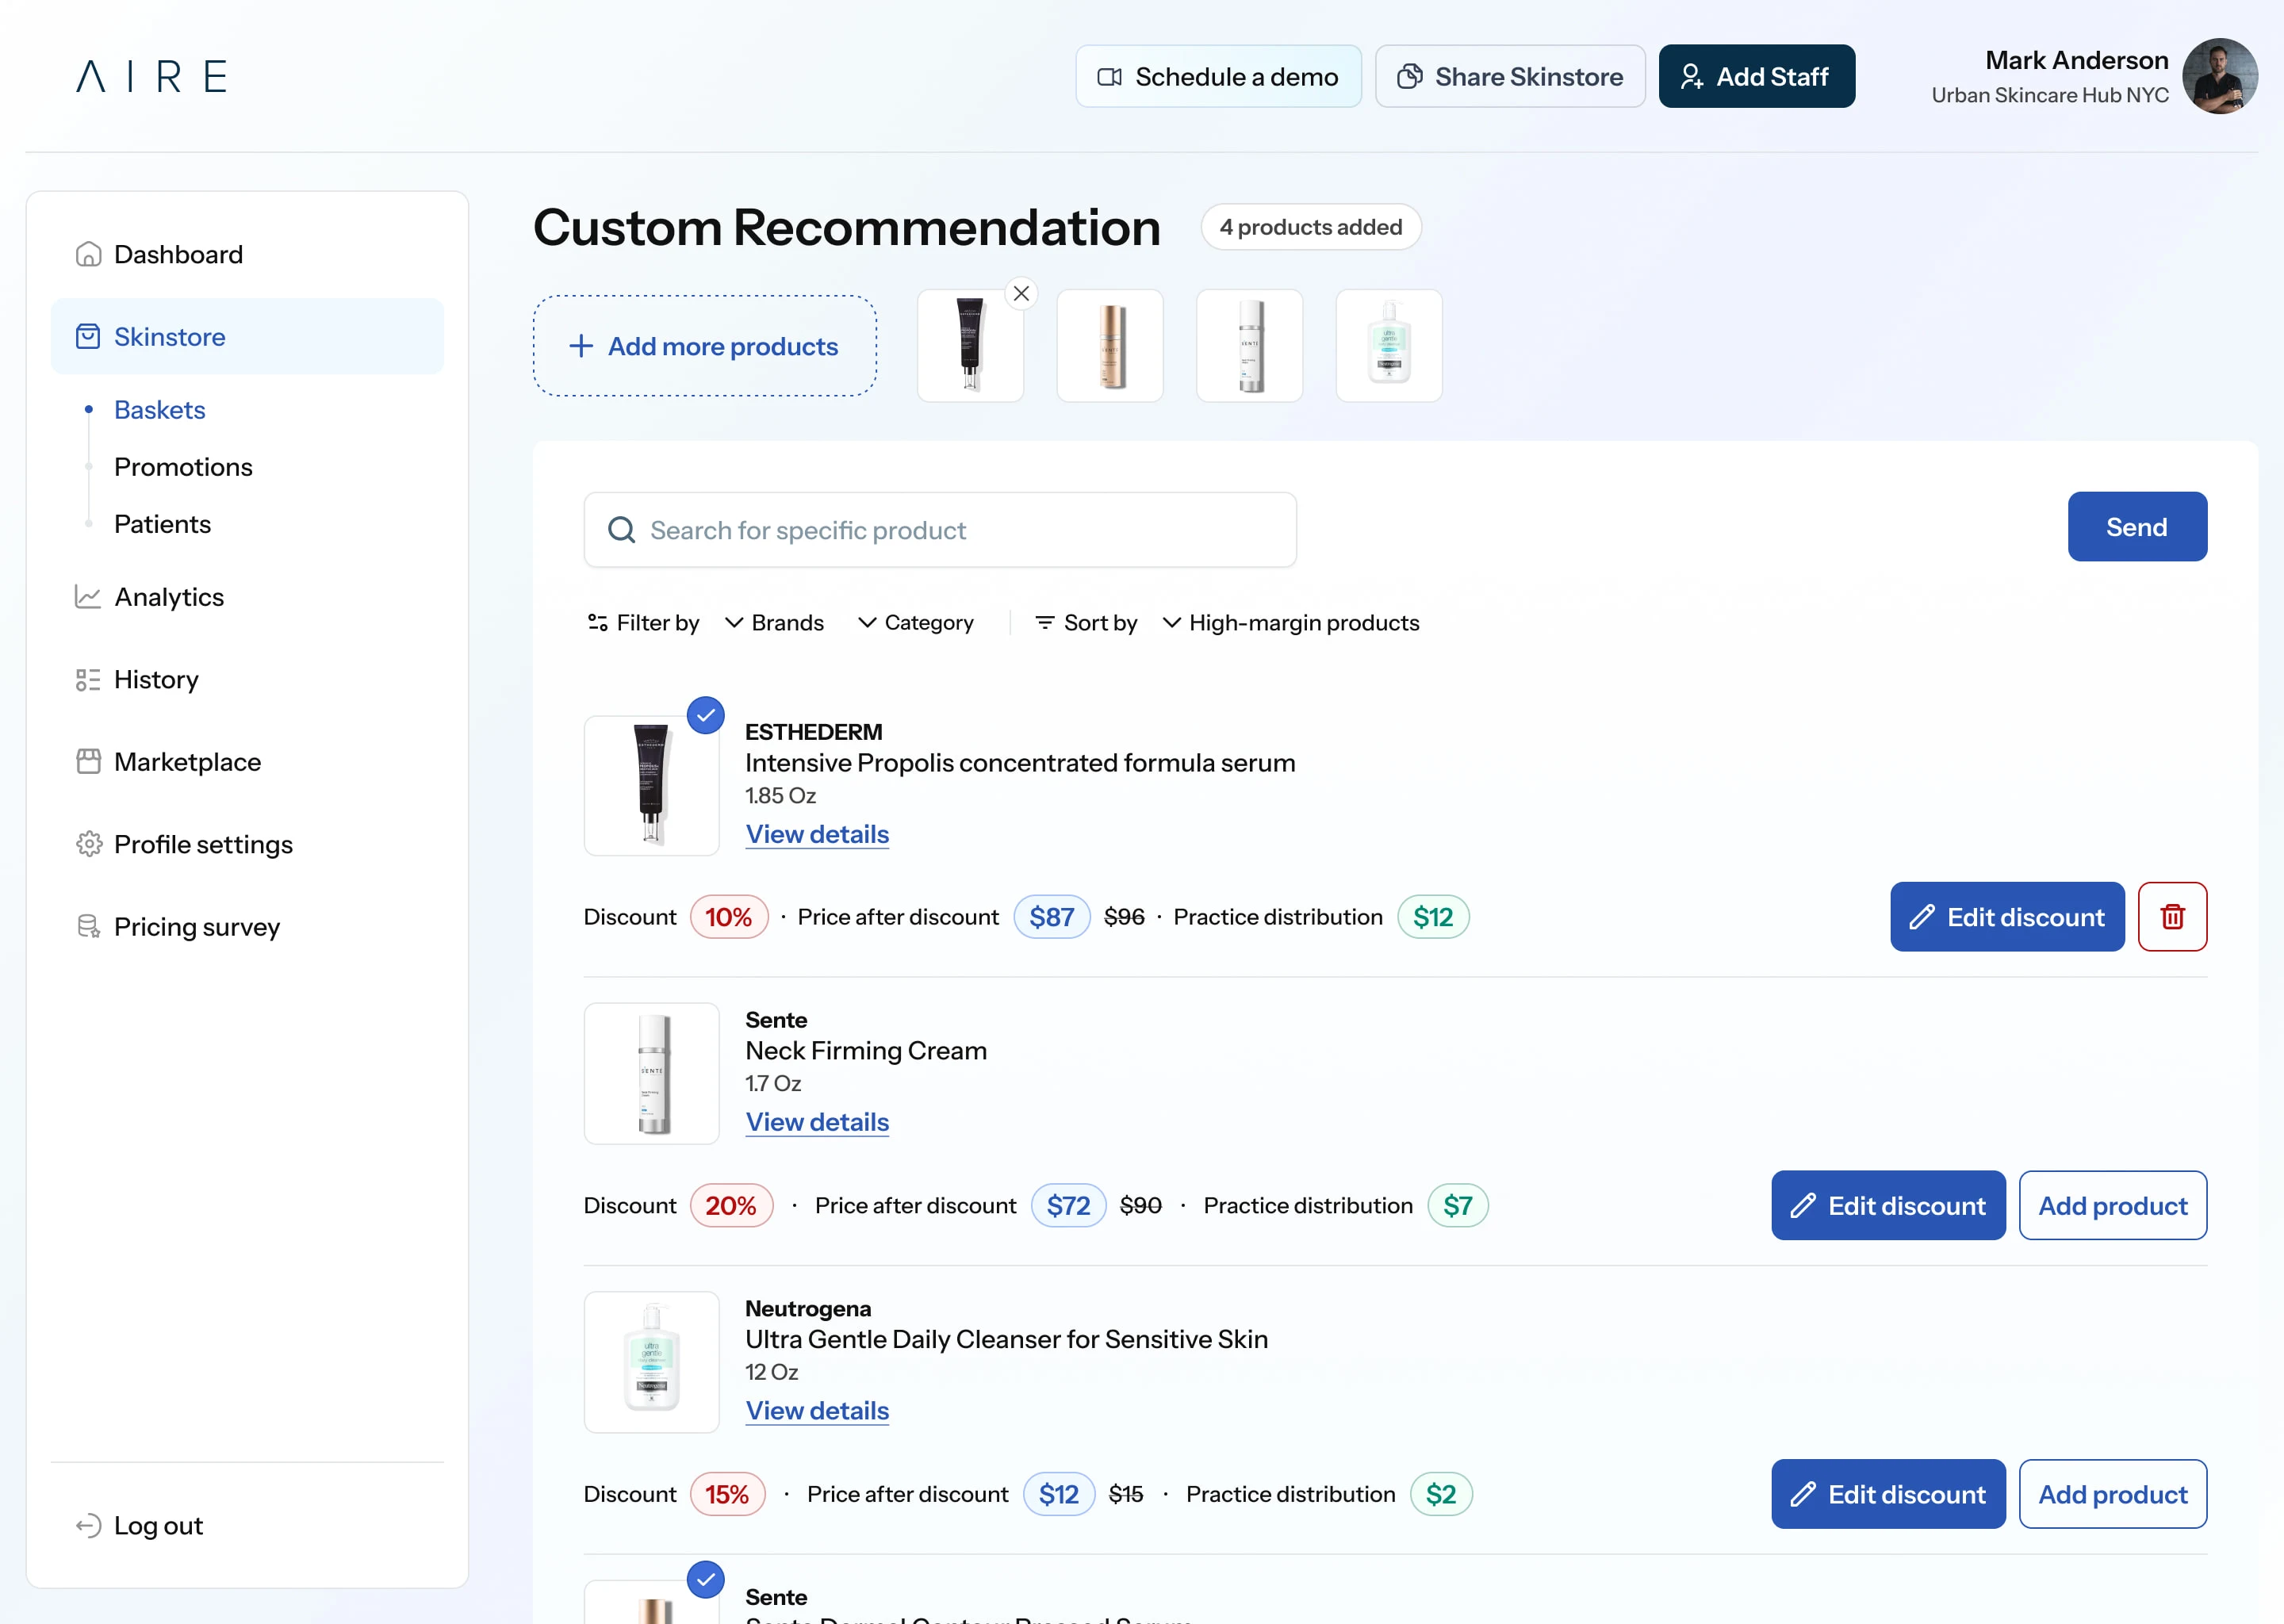Image resolution: width=2284 pixels, height=1624 pixels.
Task: View details of Ultra Gentle Daily Cleanser
Action: click(817, 1411)
